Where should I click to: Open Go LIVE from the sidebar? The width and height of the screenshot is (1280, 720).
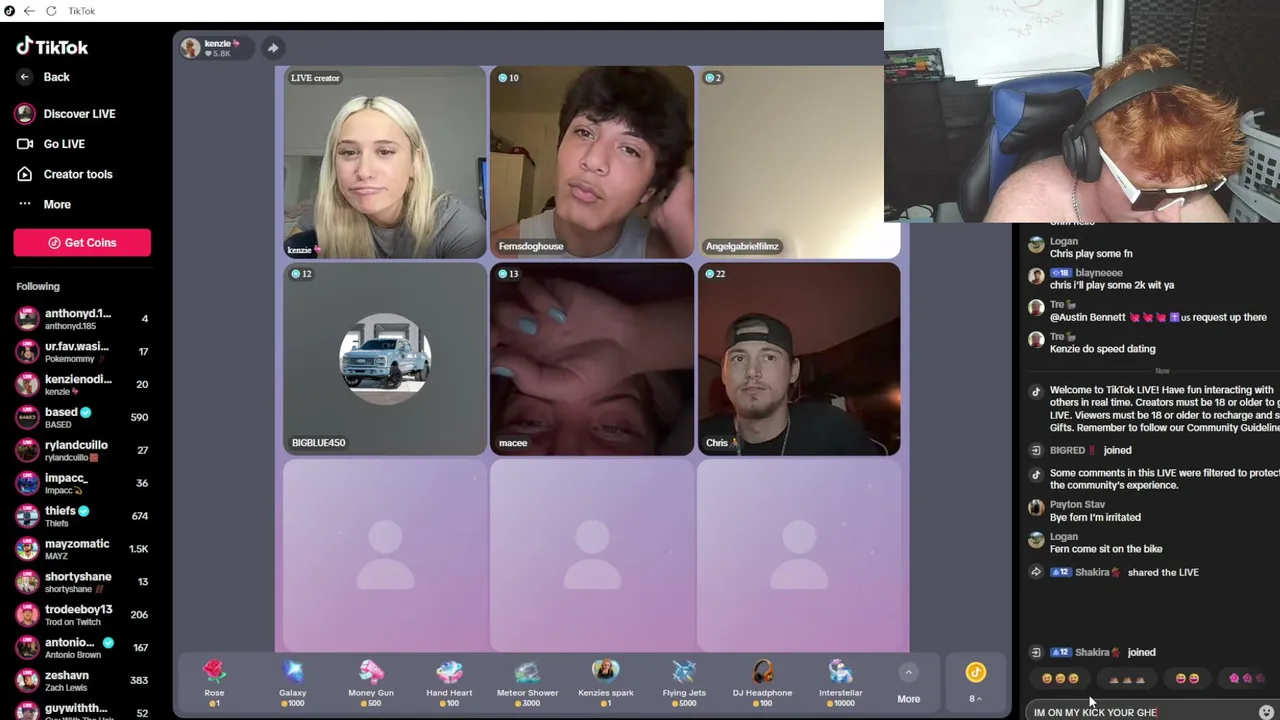(51, 144)
